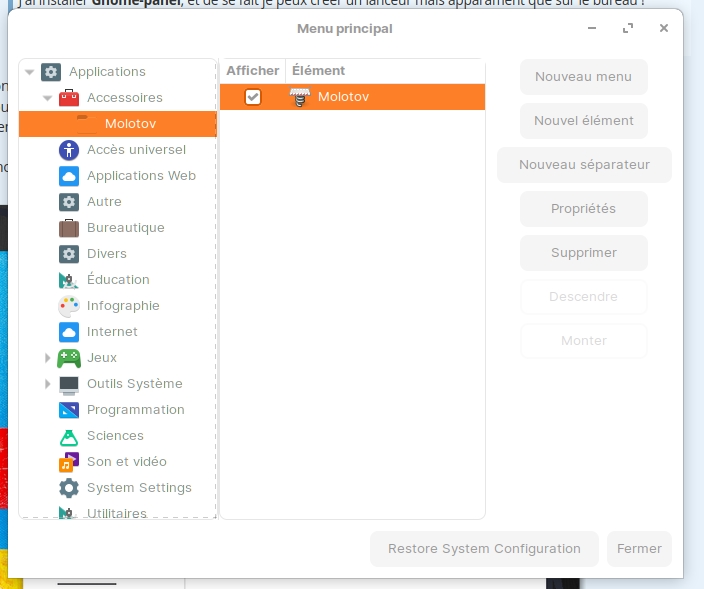Uncheck the Molotov Afficher checkbox

[x=253, y=97]
